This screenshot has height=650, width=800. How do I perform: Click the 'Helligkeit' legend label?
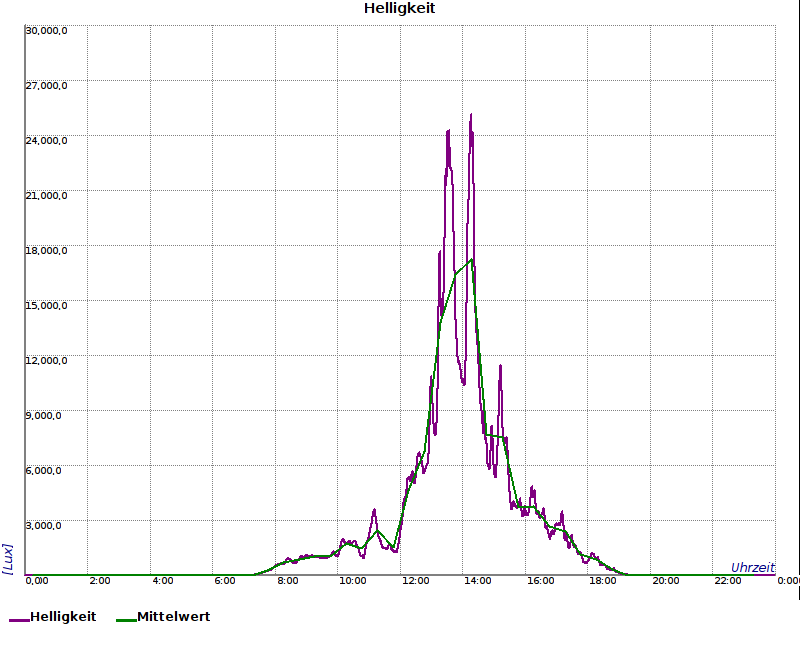pyautogui.click(x=63, y=617)
